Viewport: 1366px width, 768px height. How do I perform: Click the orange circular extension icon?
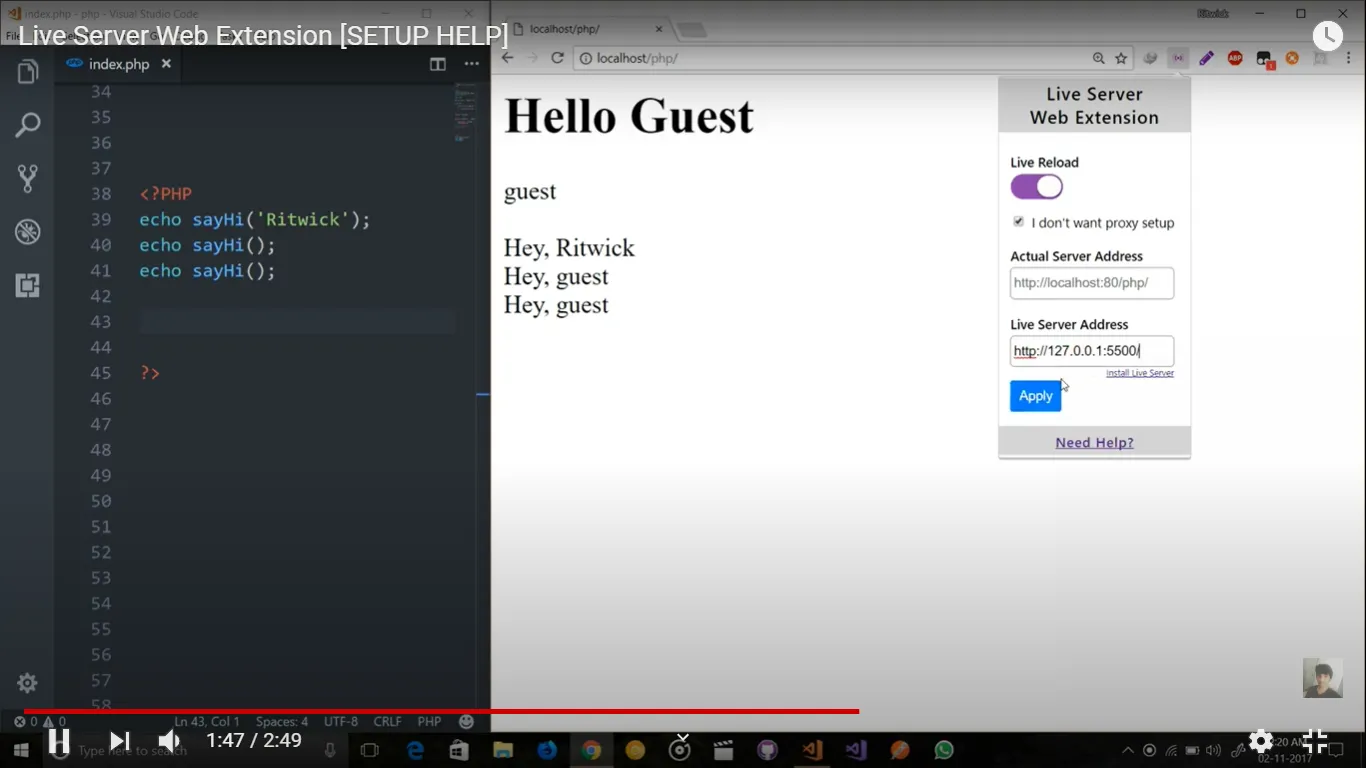[x=1292, y=58]
